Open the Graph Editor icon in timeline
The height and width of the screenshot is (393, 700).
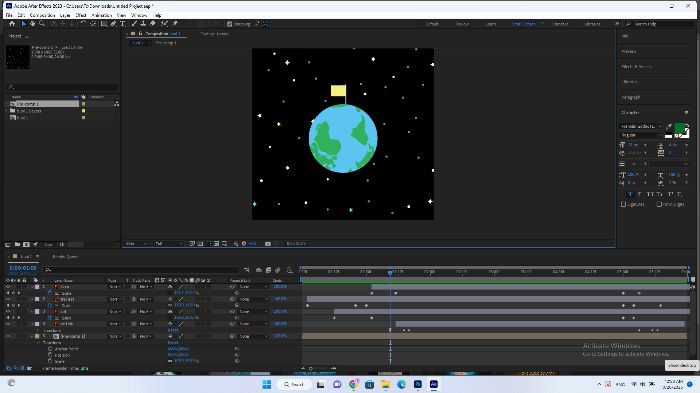point(290,270)
